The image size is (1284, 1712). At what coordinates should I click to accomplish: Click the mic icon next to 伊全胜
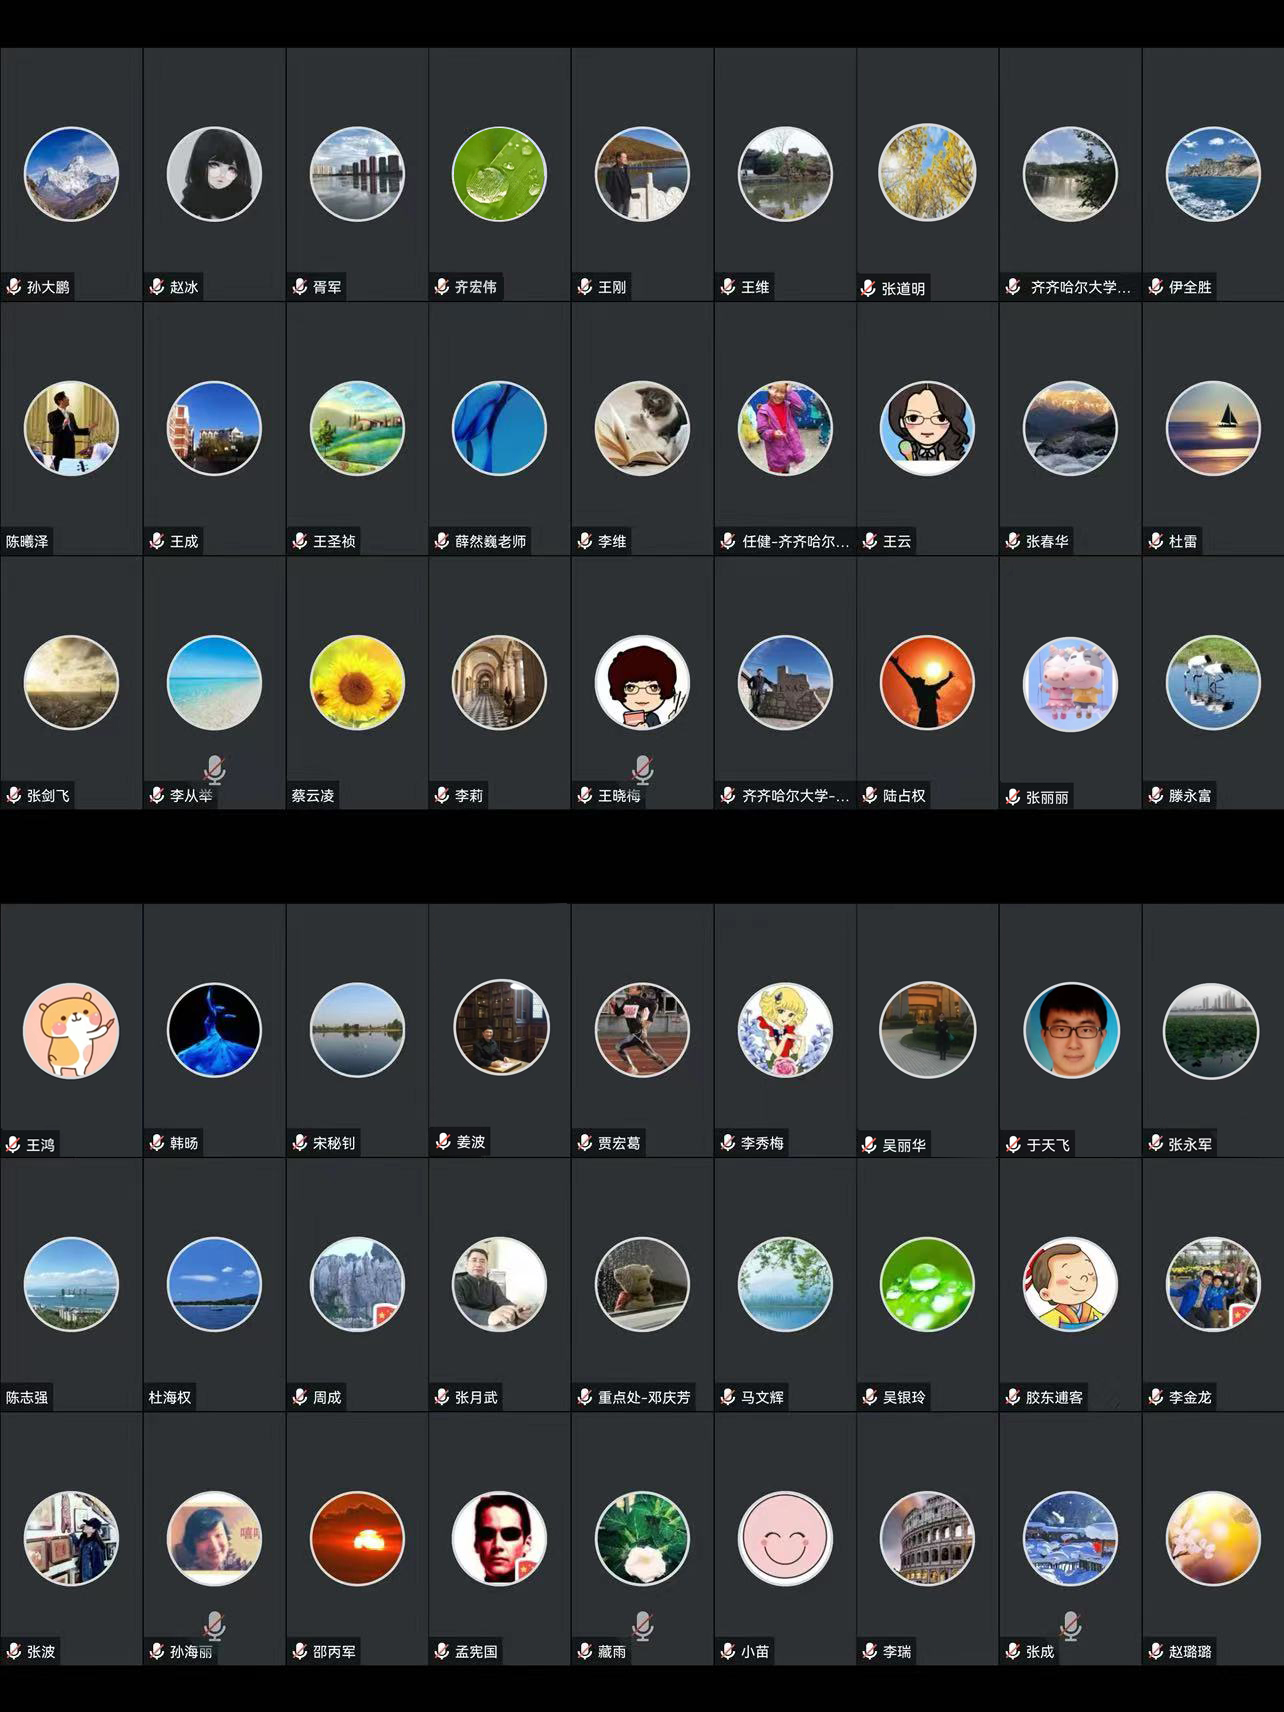tap(1156, 287)
